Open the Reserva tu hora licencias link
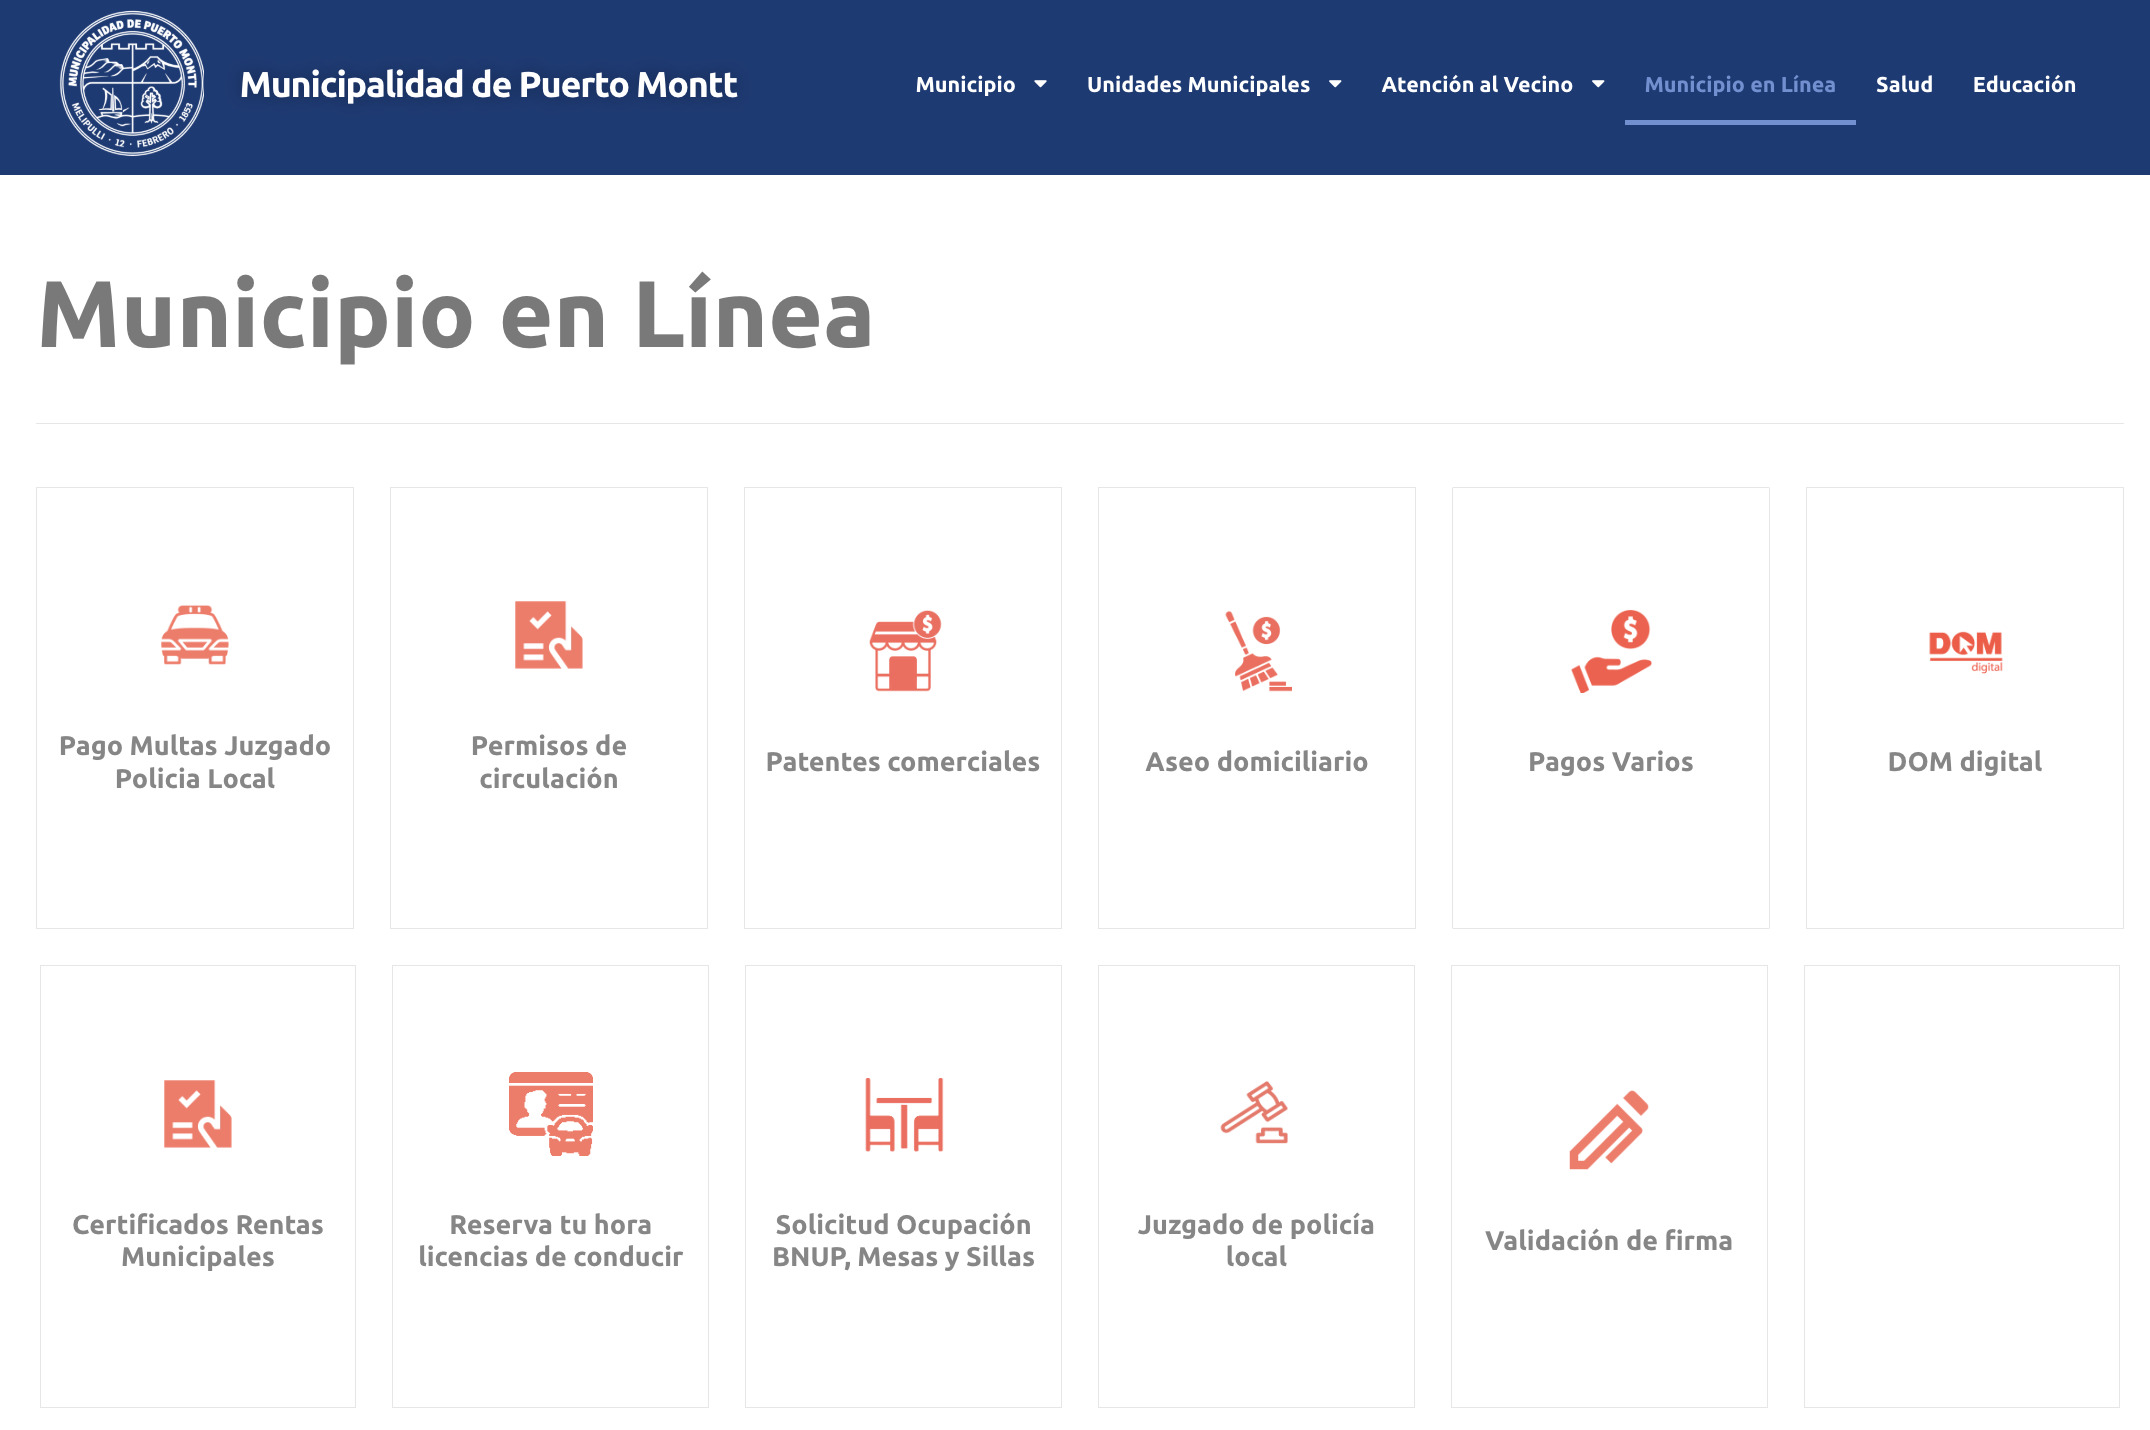This screenshot has height=1430, width=2150. 551,1240
